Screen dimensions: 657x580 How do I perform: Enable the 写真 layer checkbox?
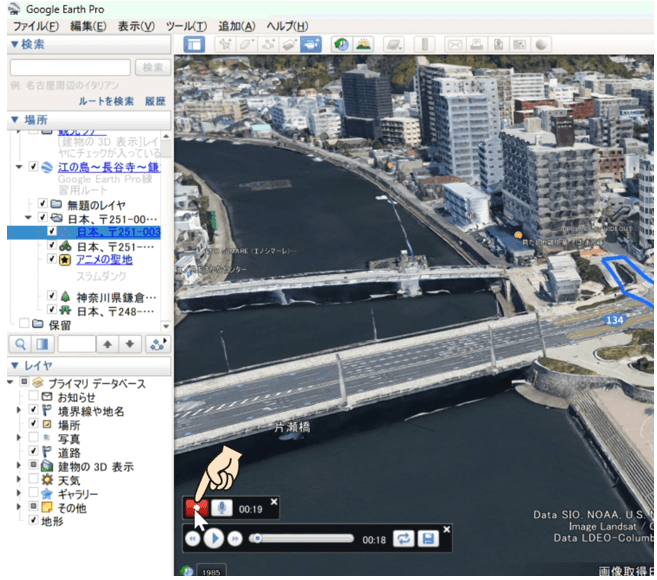(x=33, y=438)
